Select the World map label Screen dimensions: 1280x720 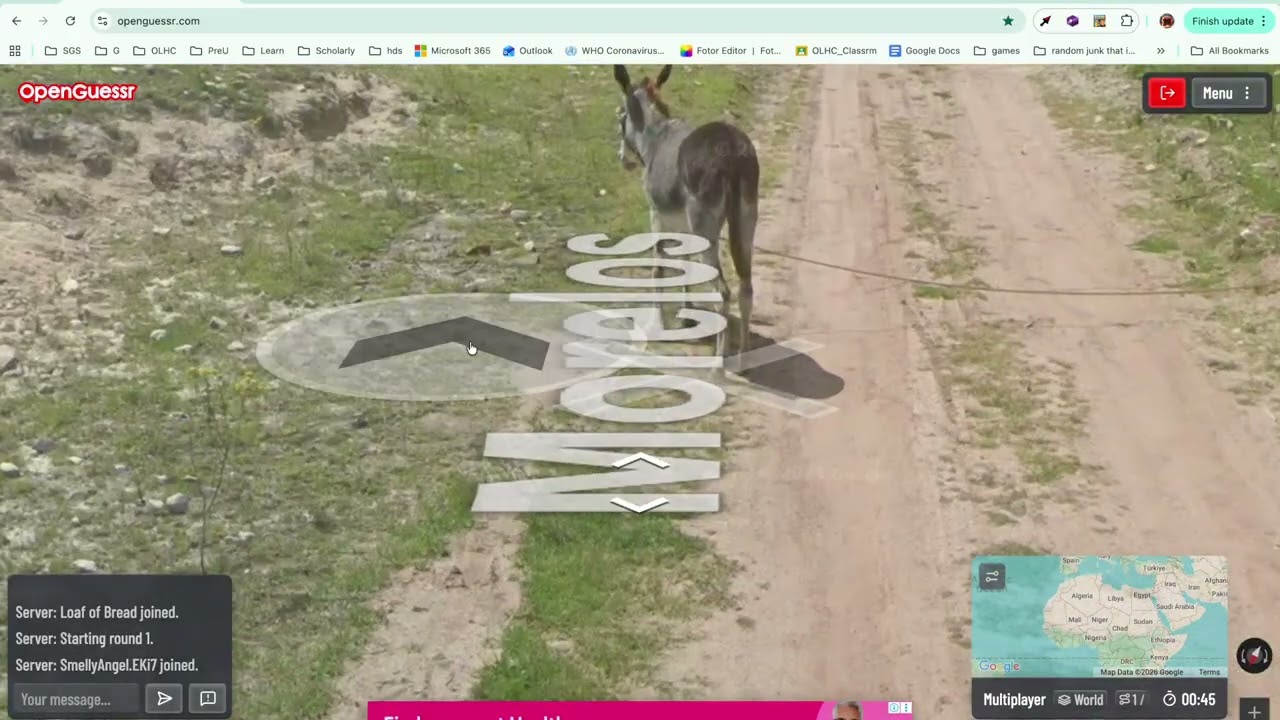tap(1081, 700)
